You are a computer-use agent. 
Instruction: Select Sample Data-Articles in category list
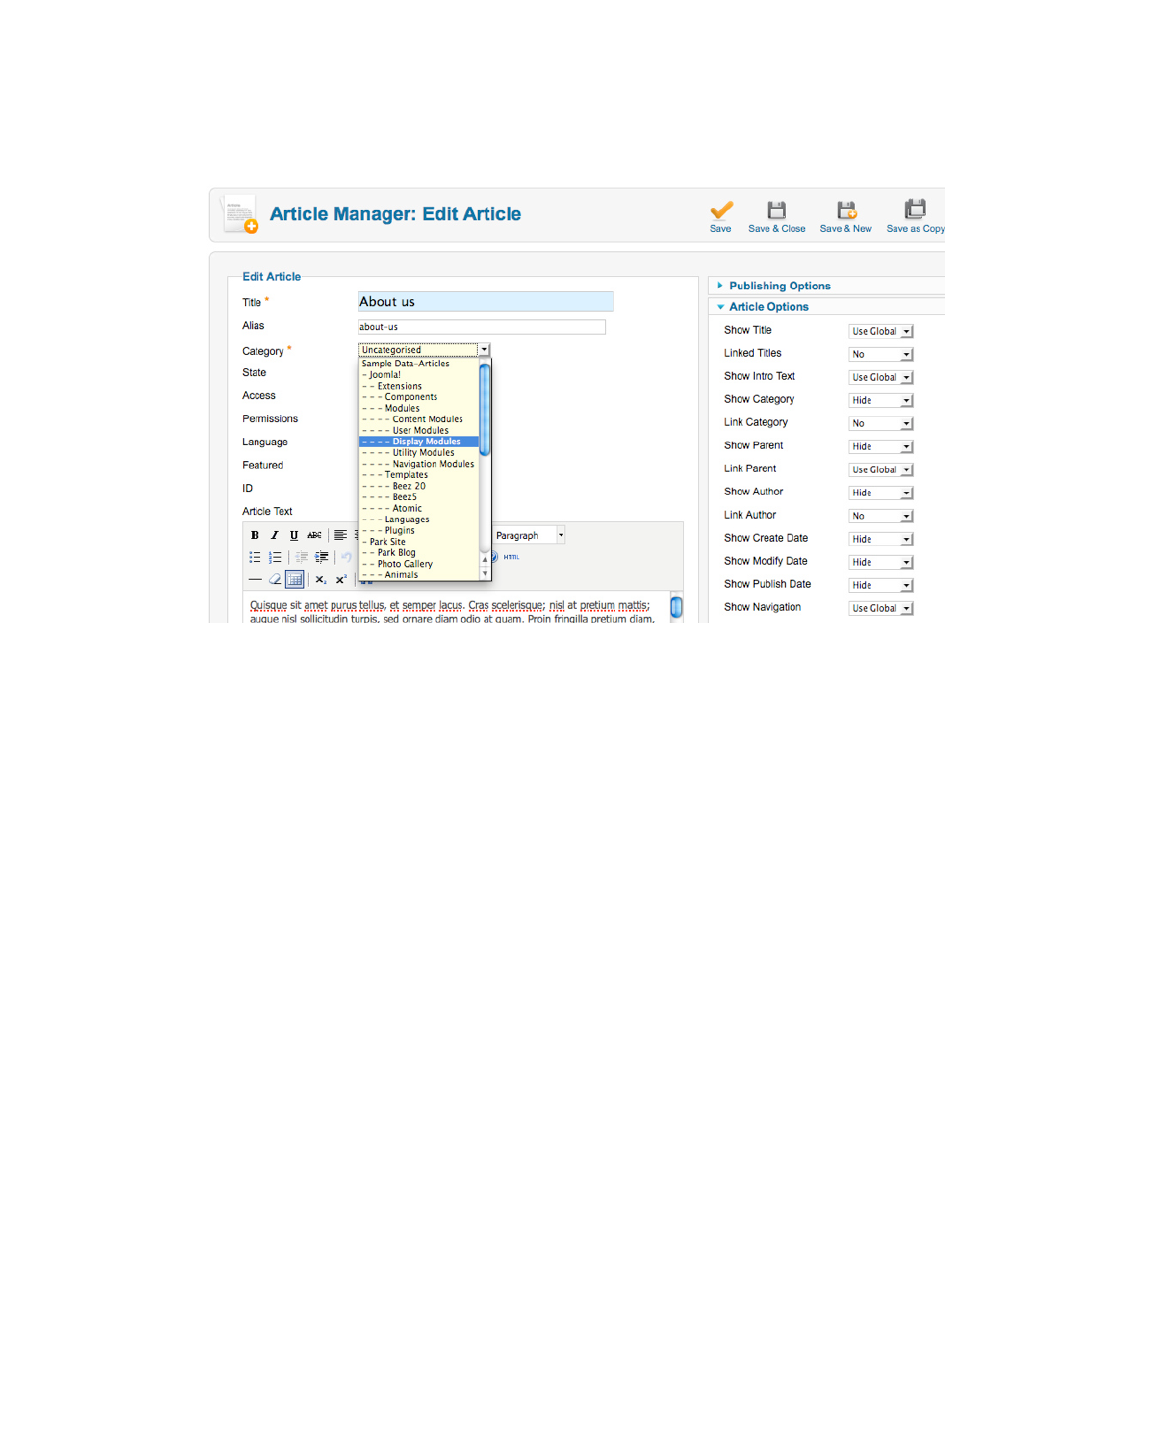(x=419, y=364)
